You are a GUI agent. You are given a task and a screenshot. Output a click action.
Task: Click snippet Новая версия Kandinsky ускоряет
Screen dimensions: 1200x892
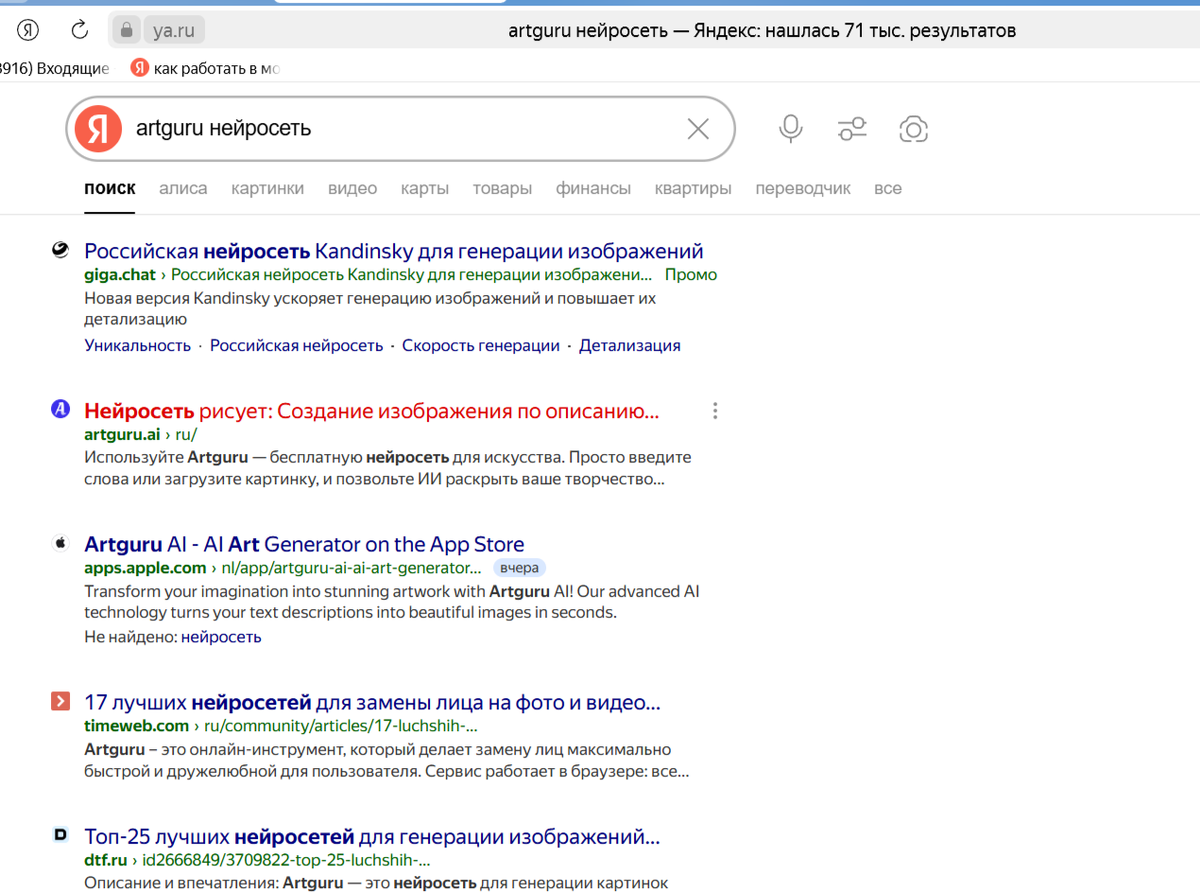point(370,309)
